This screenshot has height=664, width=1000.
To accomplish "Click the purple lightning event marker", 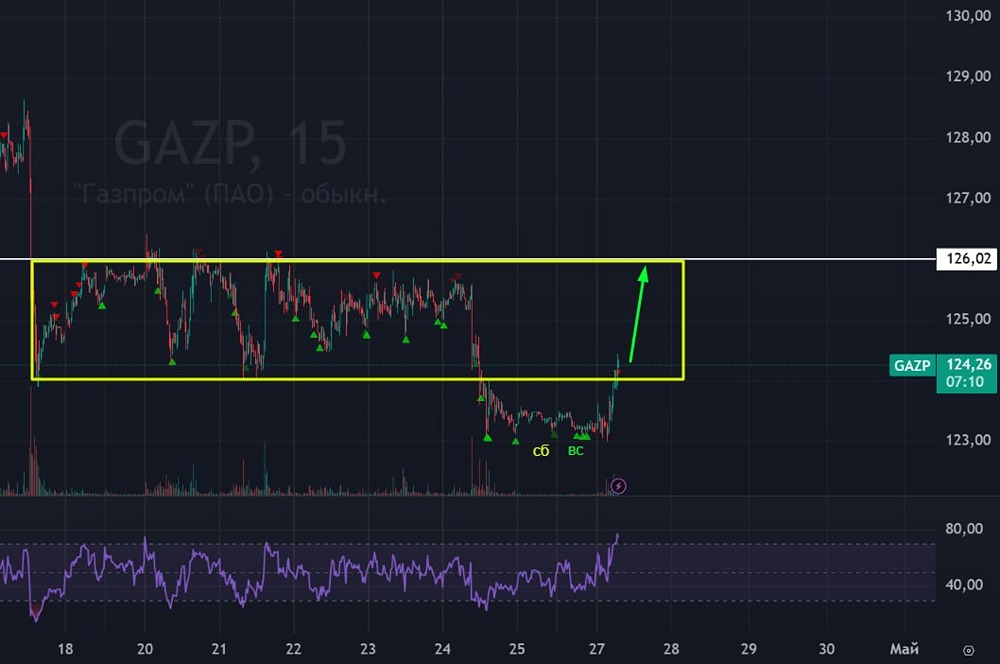I will 618,487.
